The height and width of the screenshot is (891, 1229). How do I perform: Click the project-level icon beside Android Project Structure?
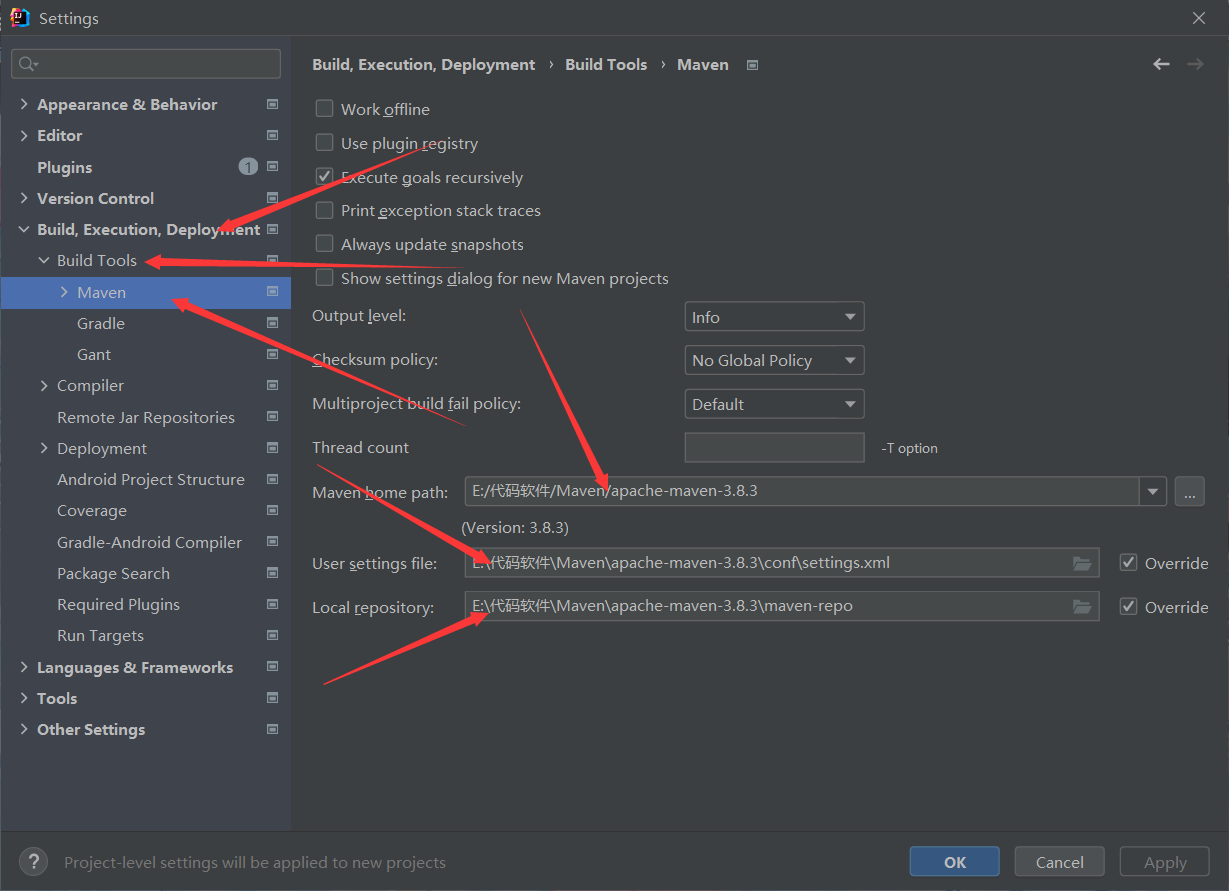[x=272, y=479]
